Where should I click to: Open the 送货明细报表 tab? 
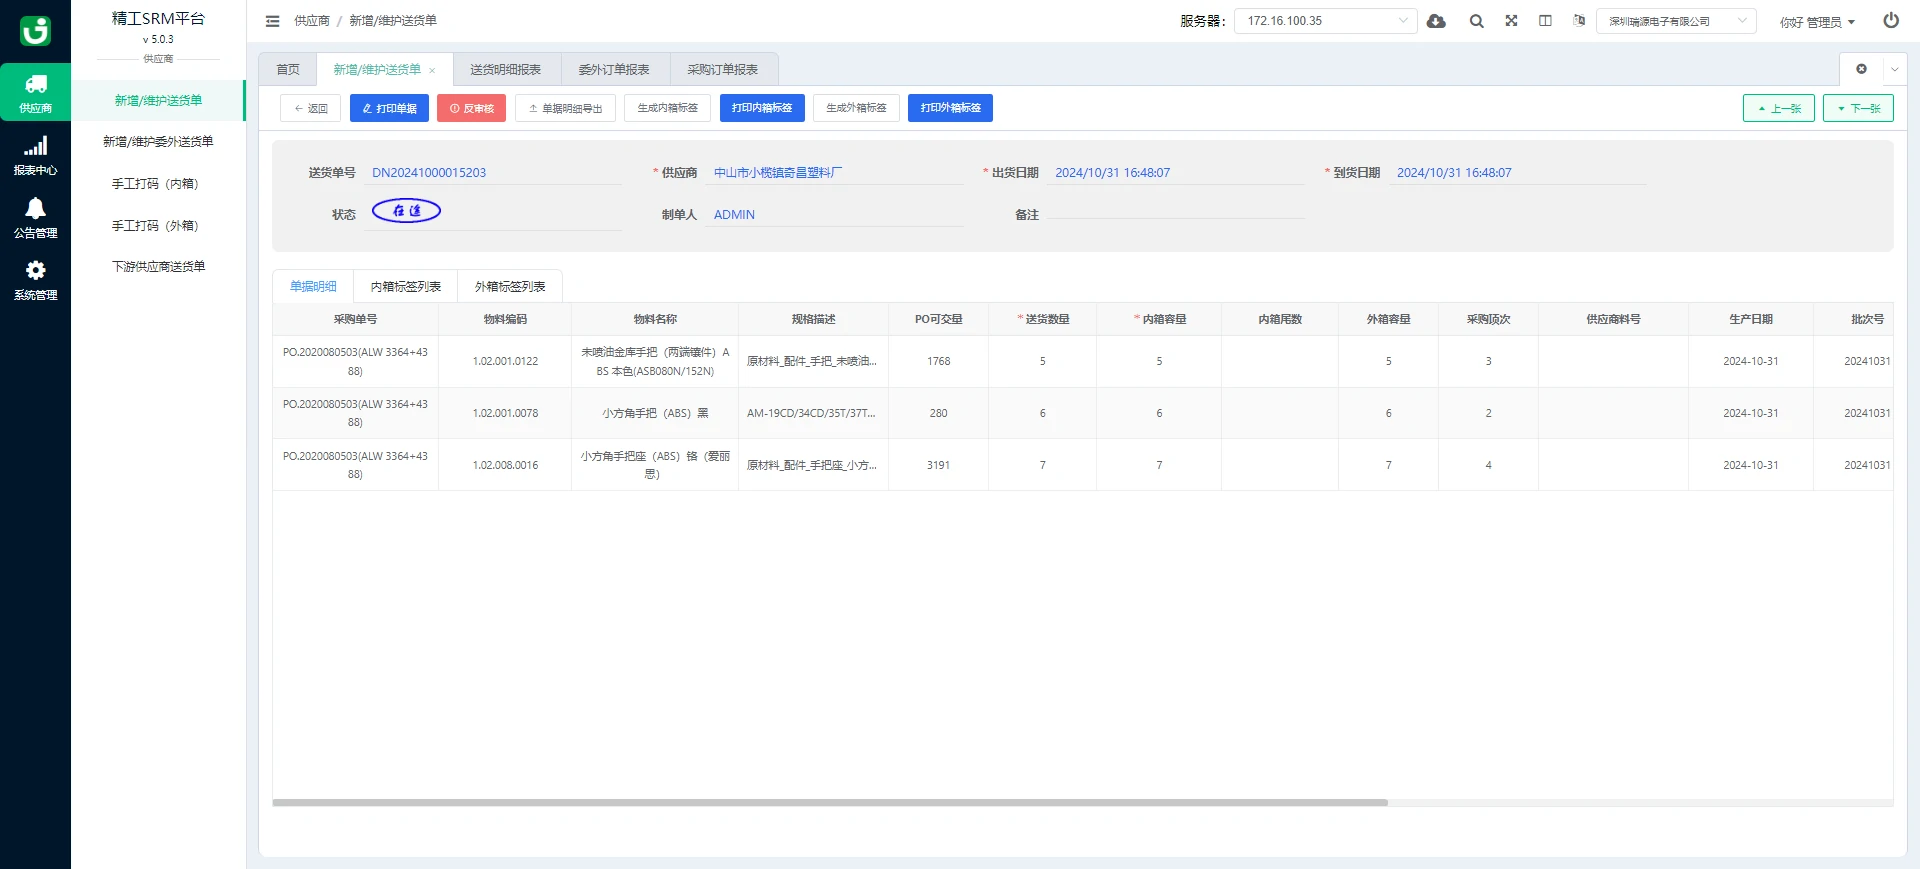[505, 70]
